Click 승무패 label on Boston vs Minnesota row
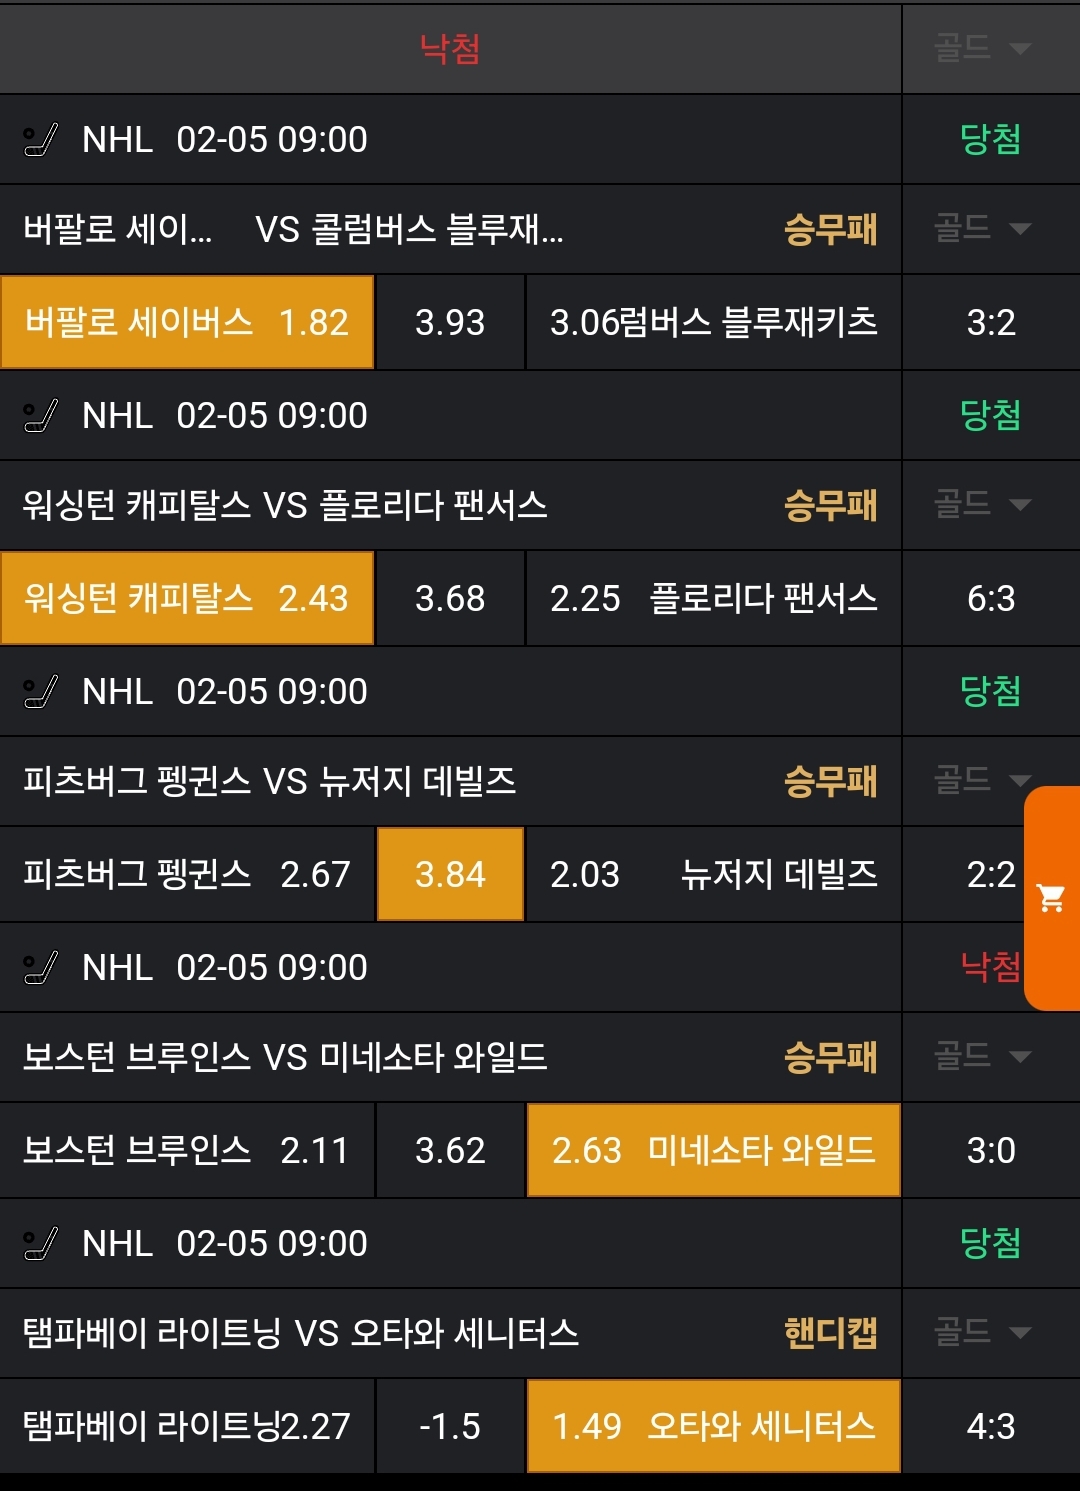 click(830, 1057)
